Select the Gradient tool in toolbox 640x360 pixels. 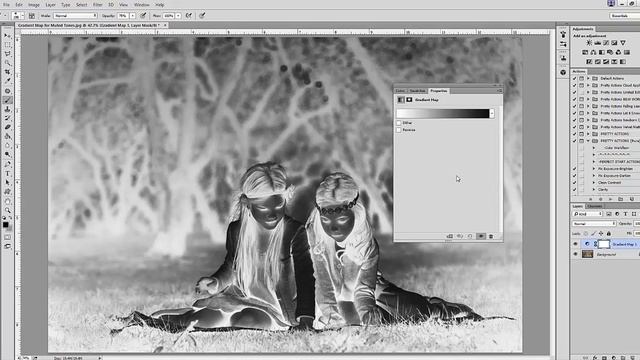[7, 136]
